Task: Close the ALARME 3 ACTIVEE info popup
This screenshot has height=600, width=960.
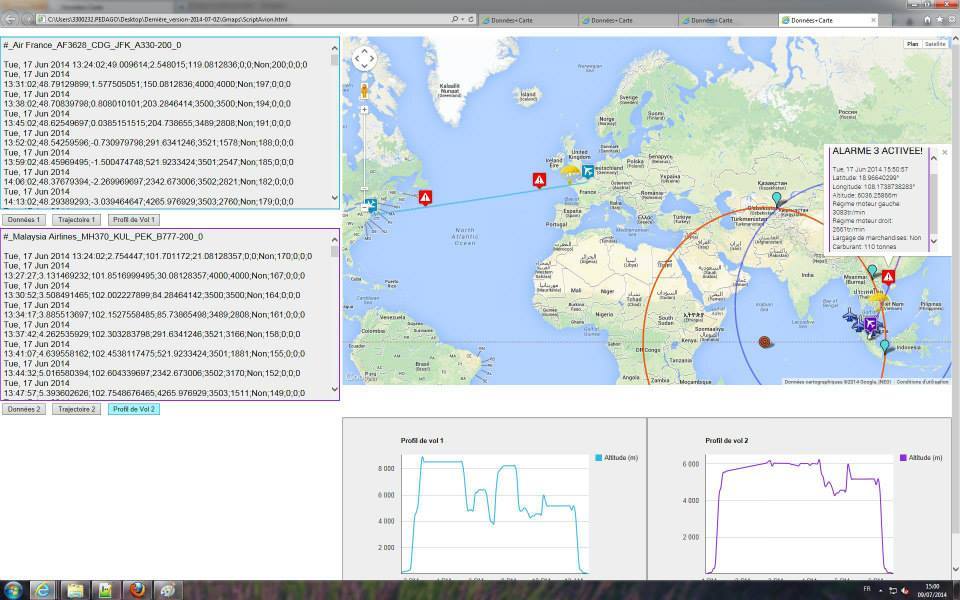Action: 945,153
